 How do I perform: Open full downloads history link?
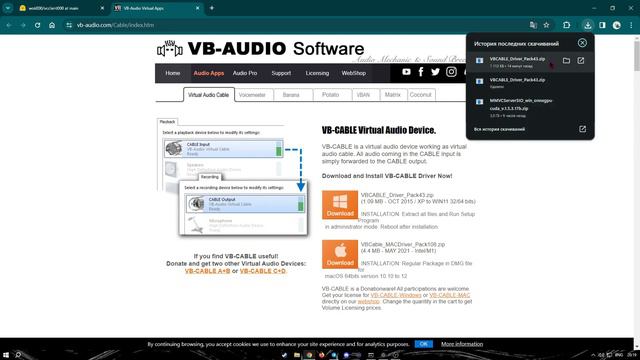point(499,129)
